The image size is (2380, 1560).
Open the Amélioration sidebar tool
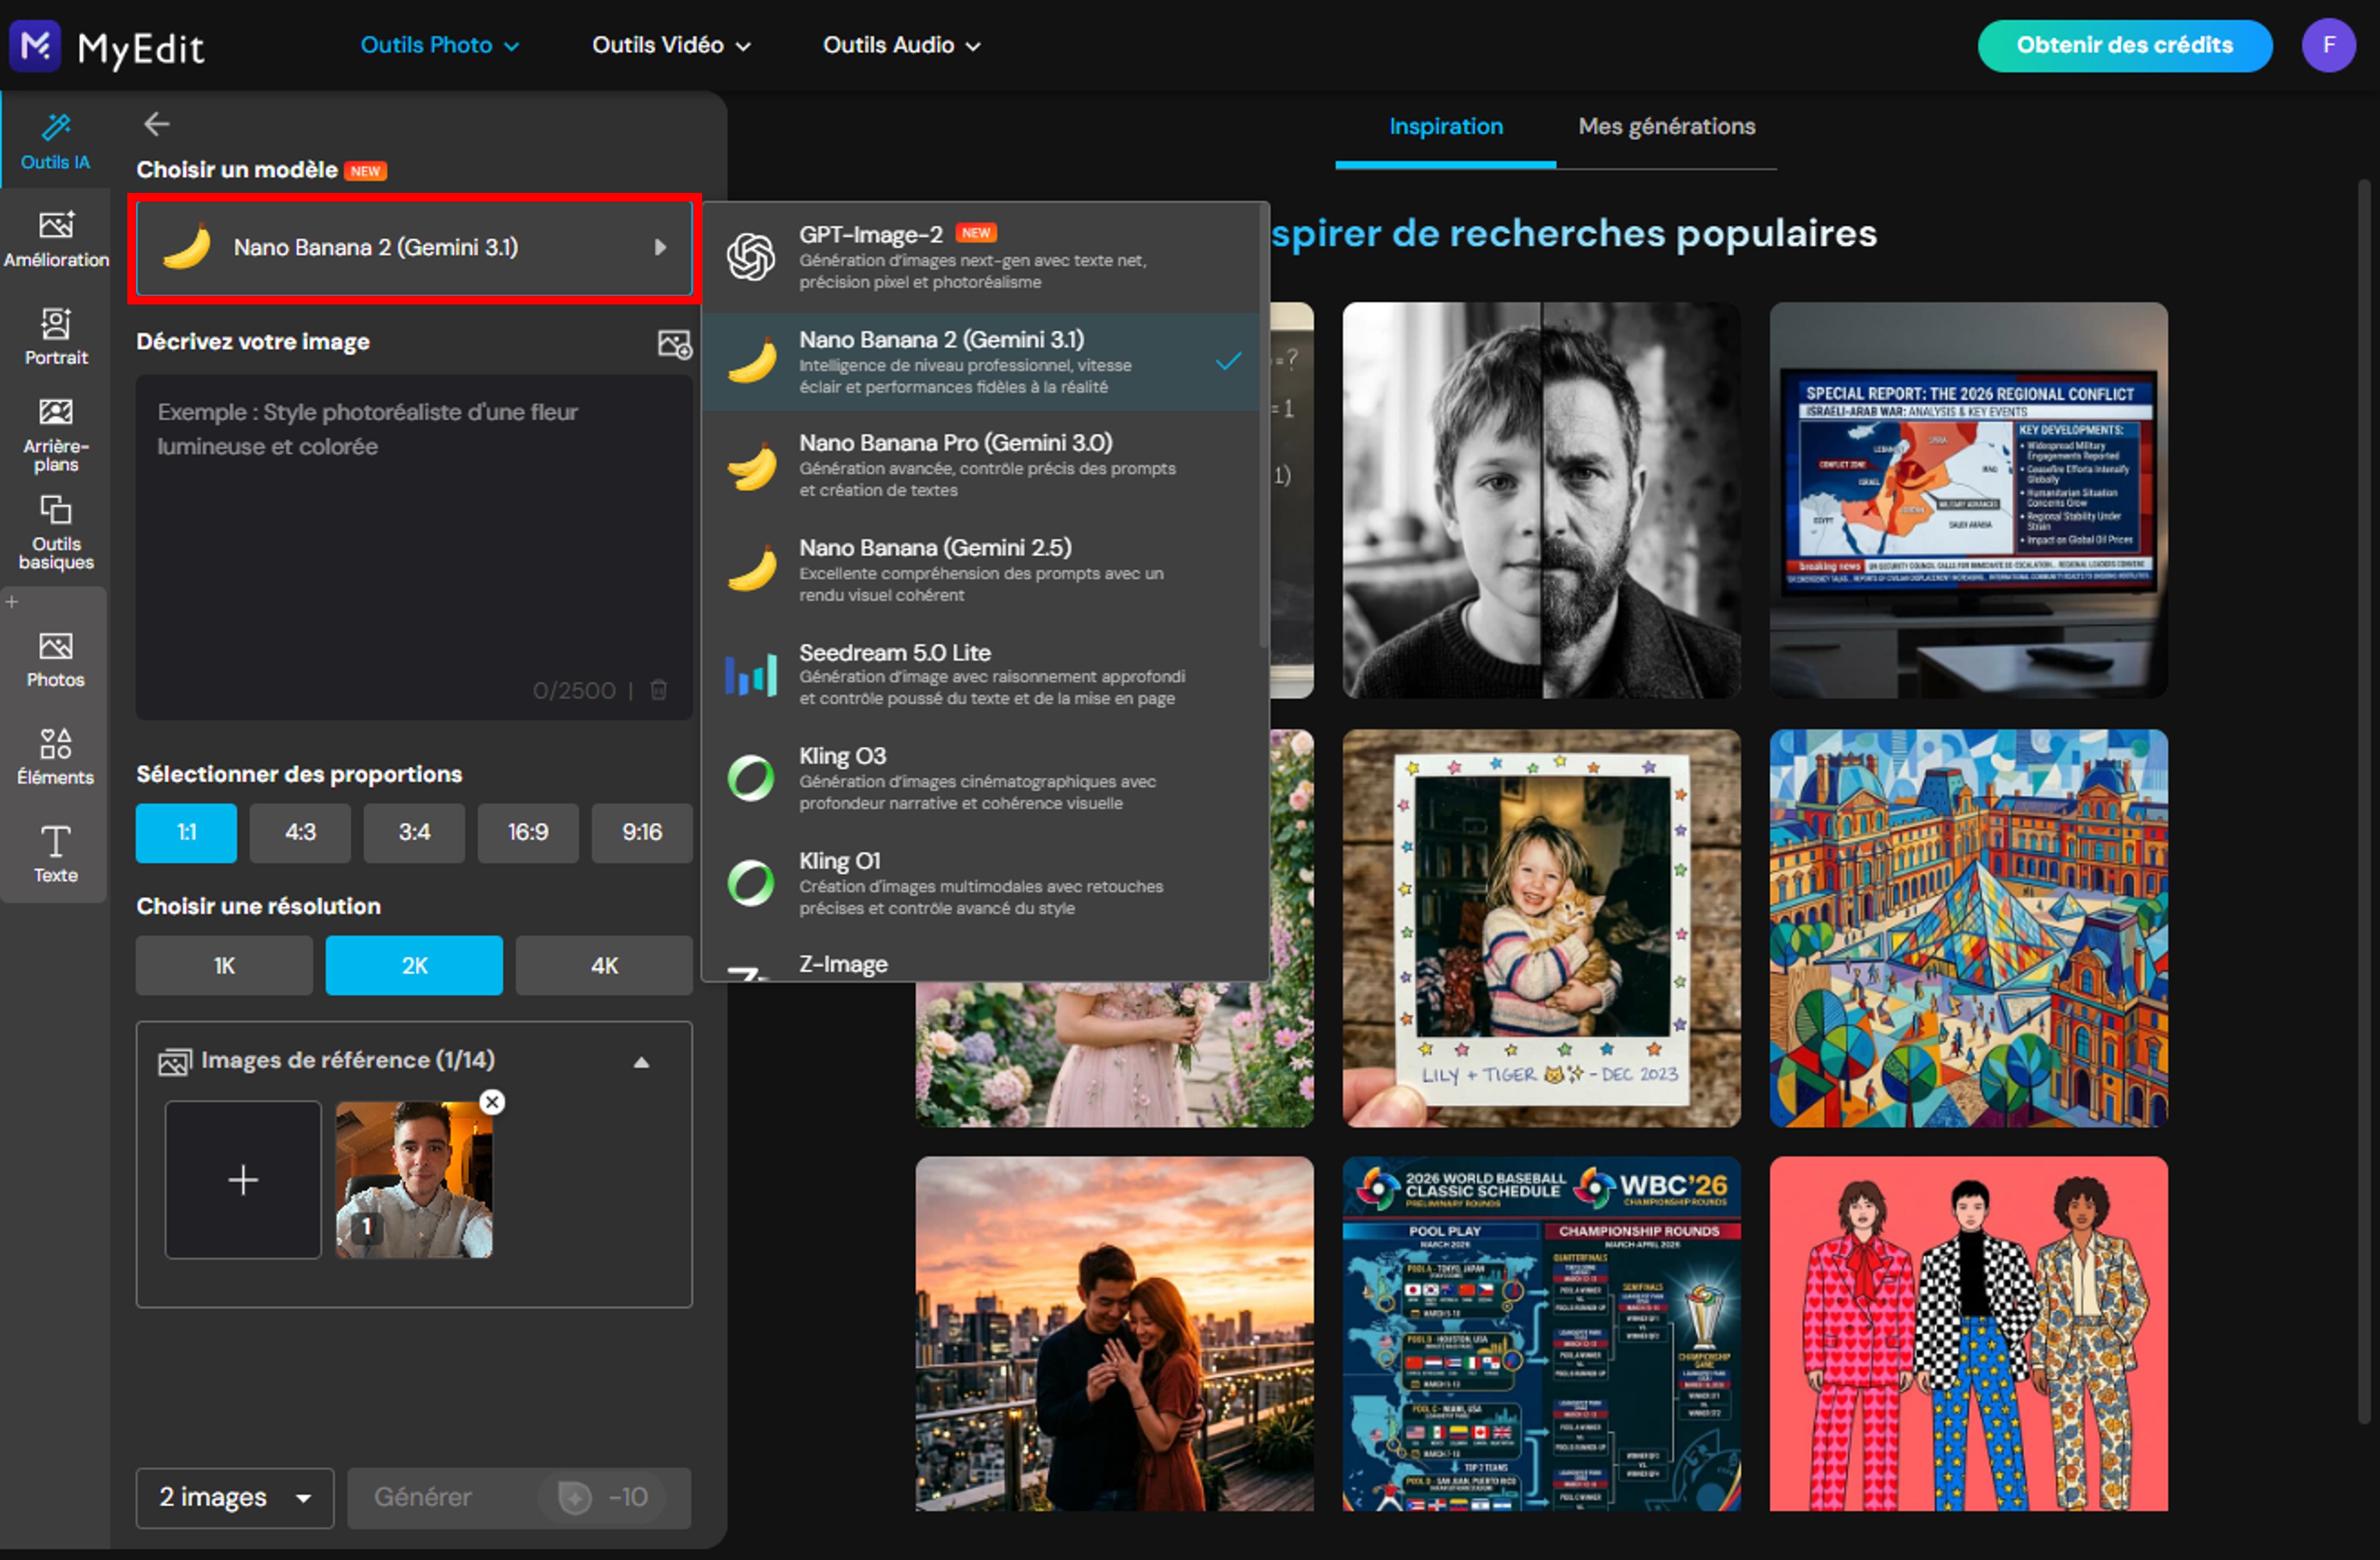tap(56, 239)
